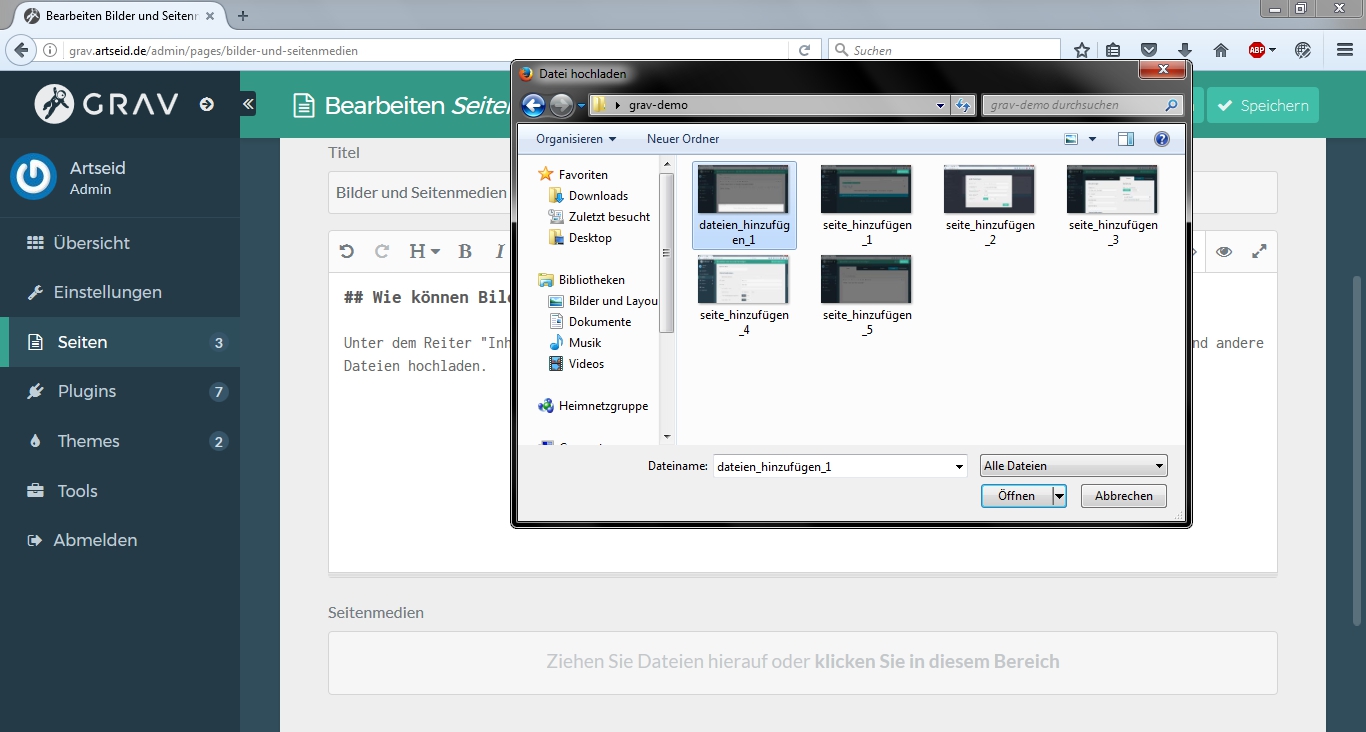Image resolution: width=1366 pixels, height=732 pixels.
Task: Click the help icon in file dialog
Action: 1161,139
